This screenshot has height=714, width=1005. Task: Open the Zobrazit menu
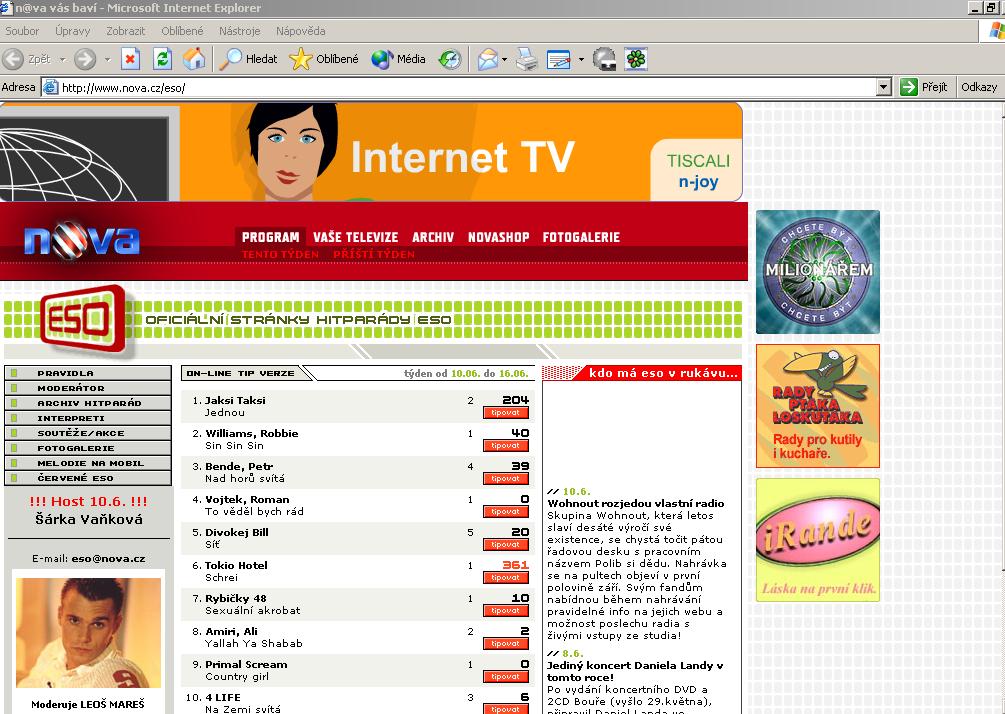(x=126, y=31)
